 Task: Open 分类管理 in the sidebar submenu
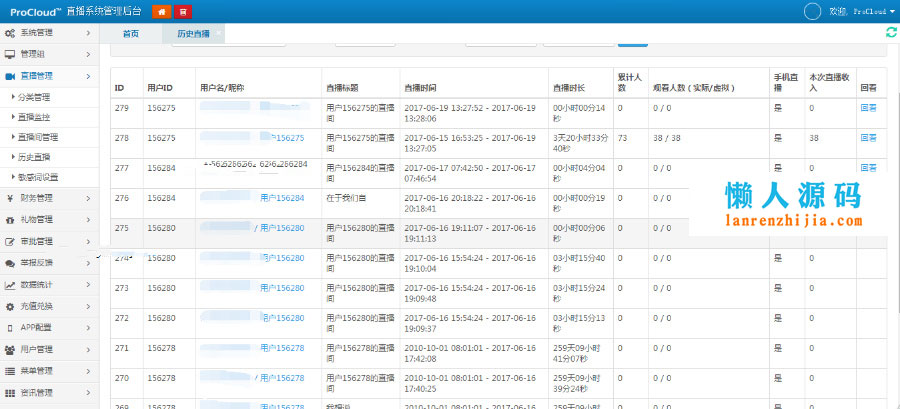[34, 98]
